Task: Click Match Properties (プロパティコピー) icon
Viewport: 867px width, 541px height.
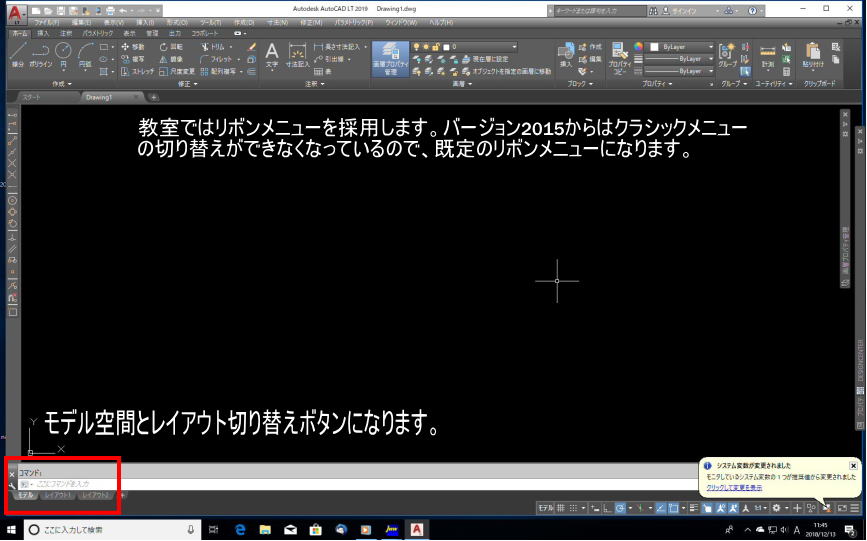Action: coord(619,59)
